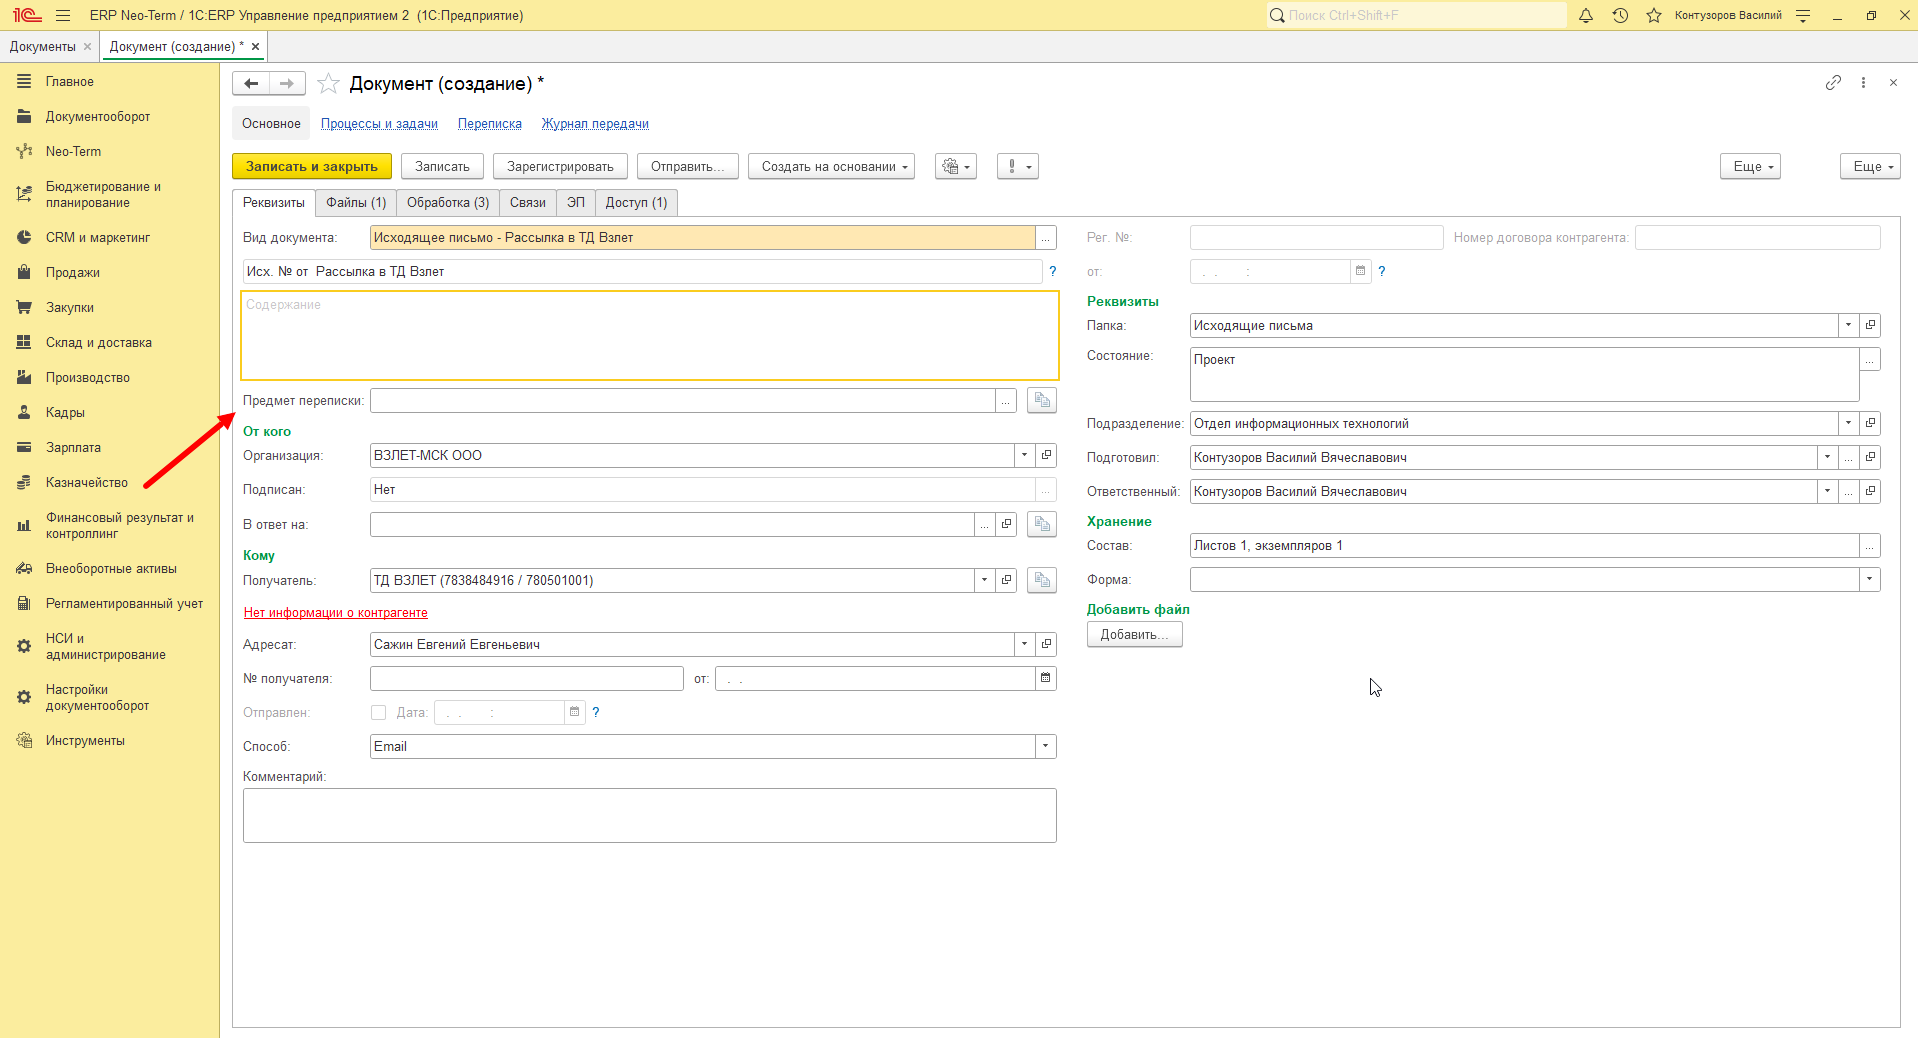The image size is (1918, 1038).
Task: Open the main hamburger menu
Action: (x=63, y=15)
